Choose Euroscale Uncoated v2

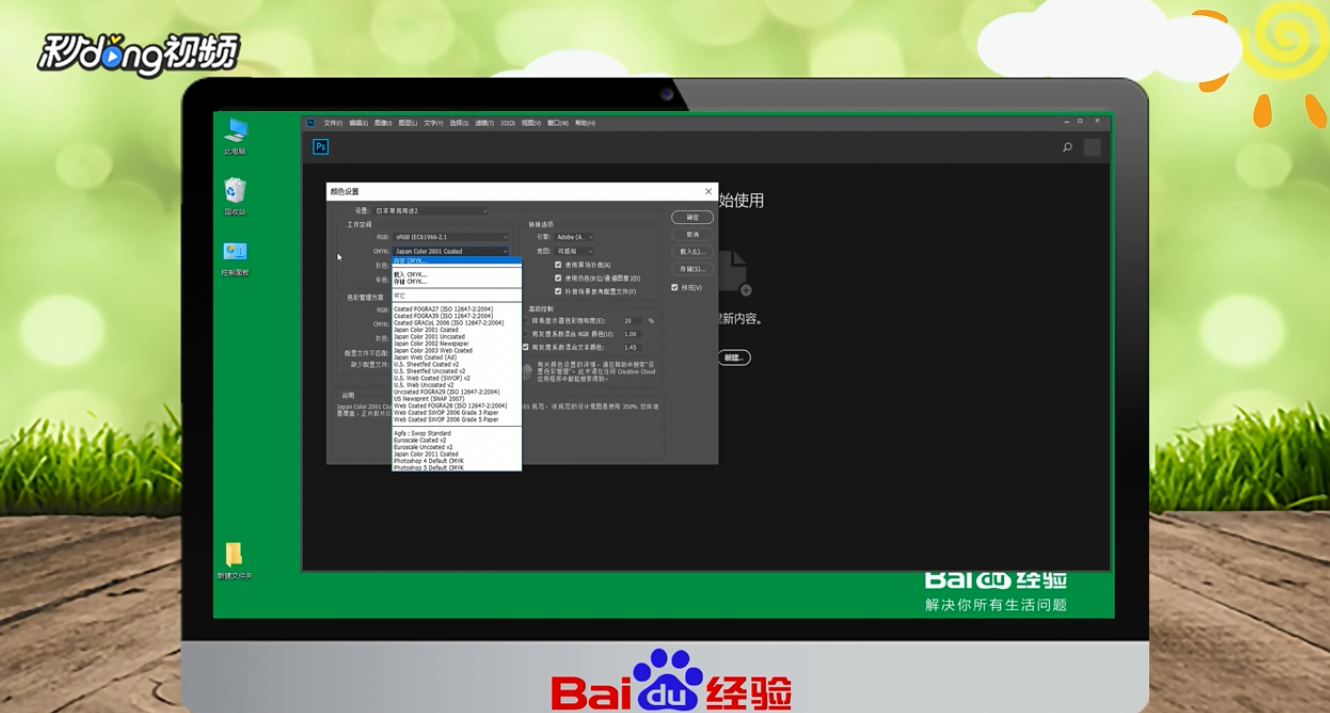point(457,448)
